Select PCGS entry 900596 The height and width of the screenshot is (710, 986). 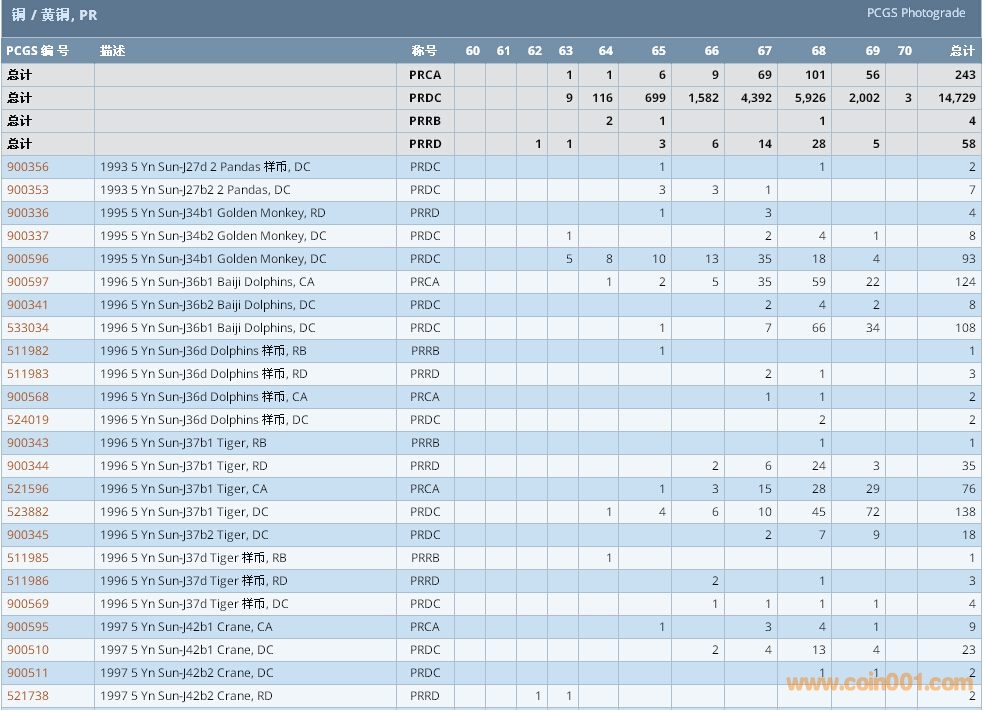click(x=27, y=259)
